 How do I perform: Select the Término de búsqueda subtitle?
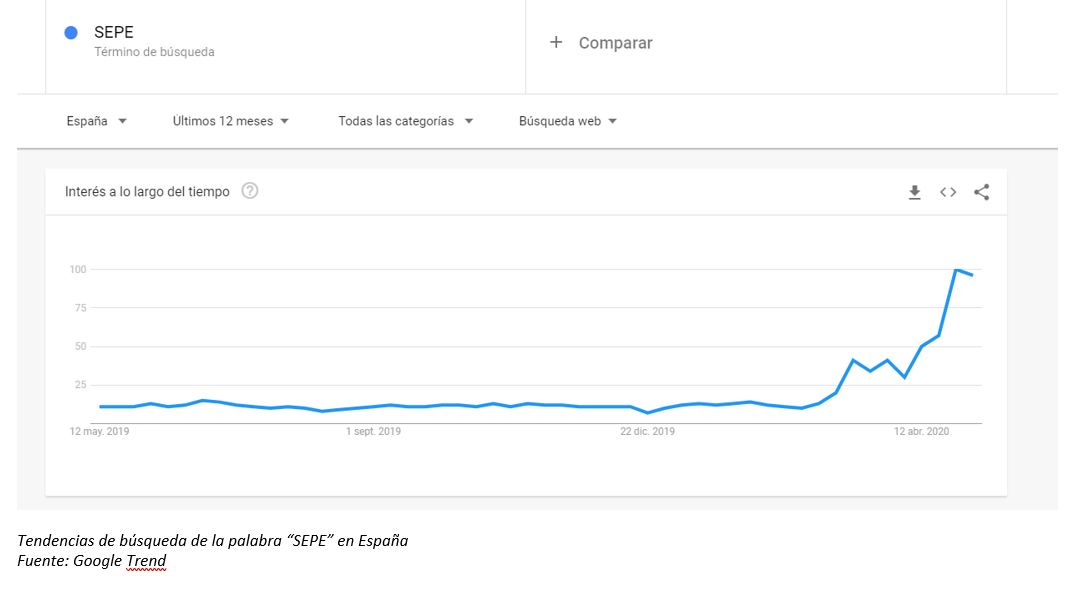(154, 52)
